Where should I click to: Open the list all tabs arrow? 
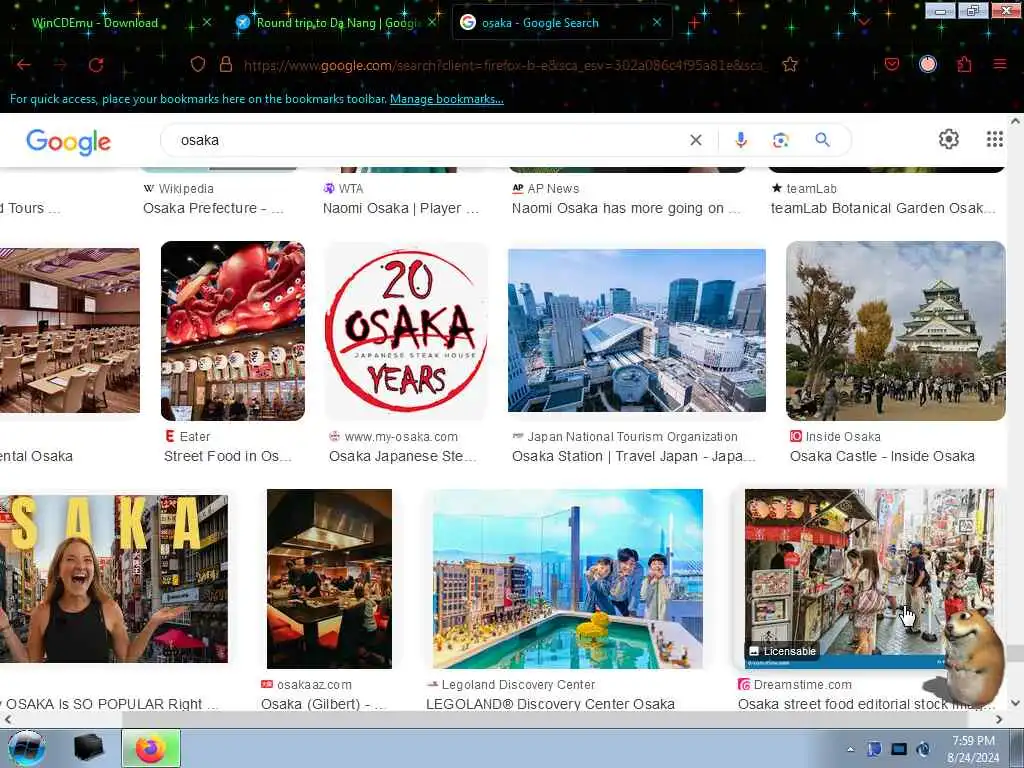(x=864, y=22)
